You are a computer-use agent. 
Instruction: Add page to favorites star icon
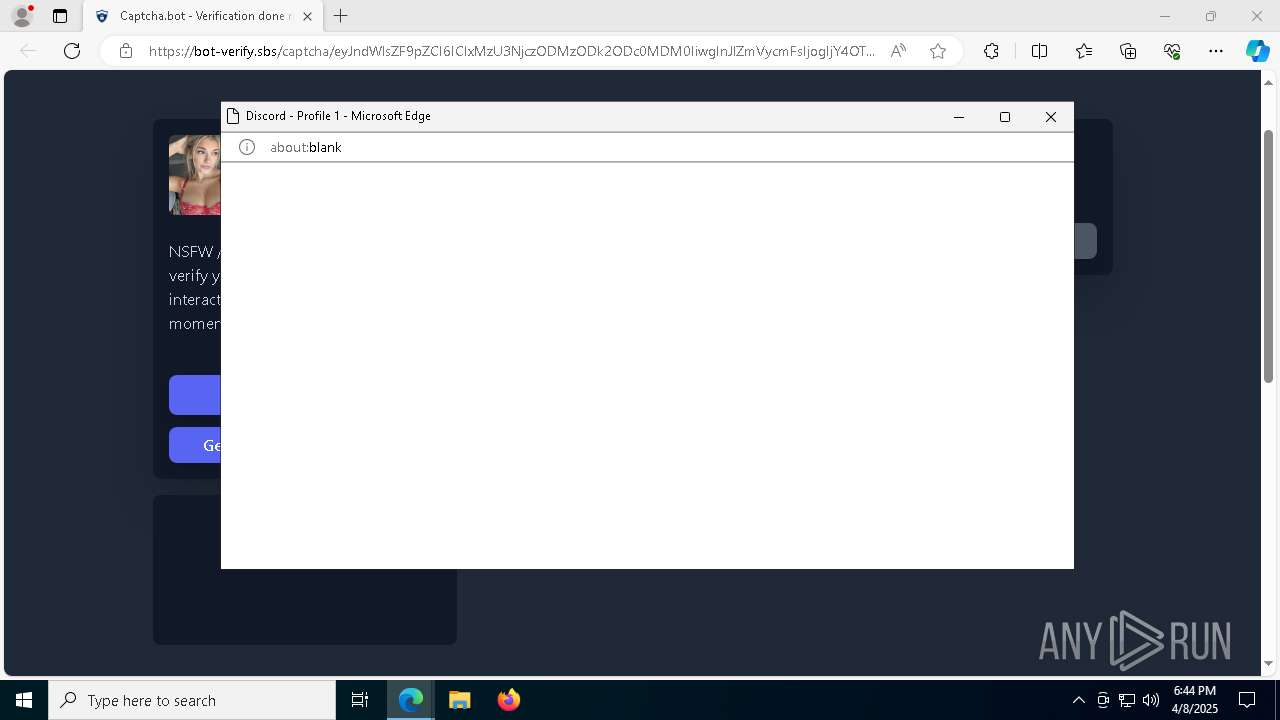coord(938,51)
